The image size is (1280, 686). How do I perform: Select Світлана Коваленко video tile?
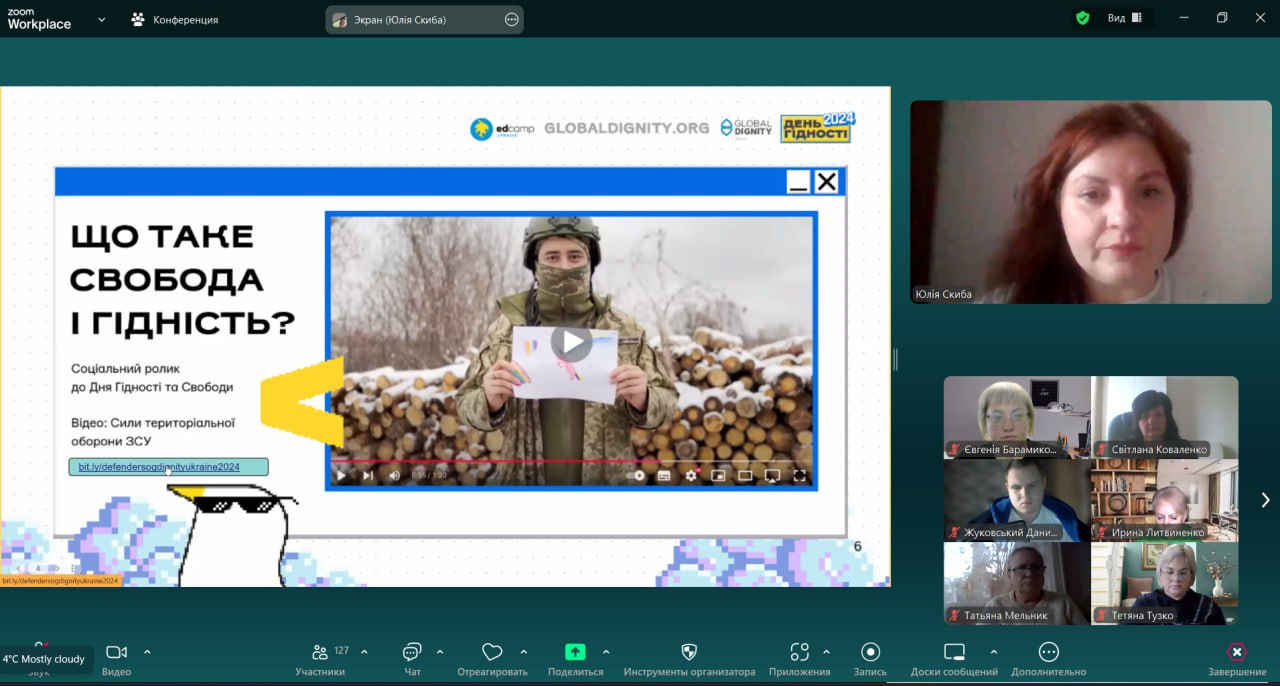[1165, 417]
